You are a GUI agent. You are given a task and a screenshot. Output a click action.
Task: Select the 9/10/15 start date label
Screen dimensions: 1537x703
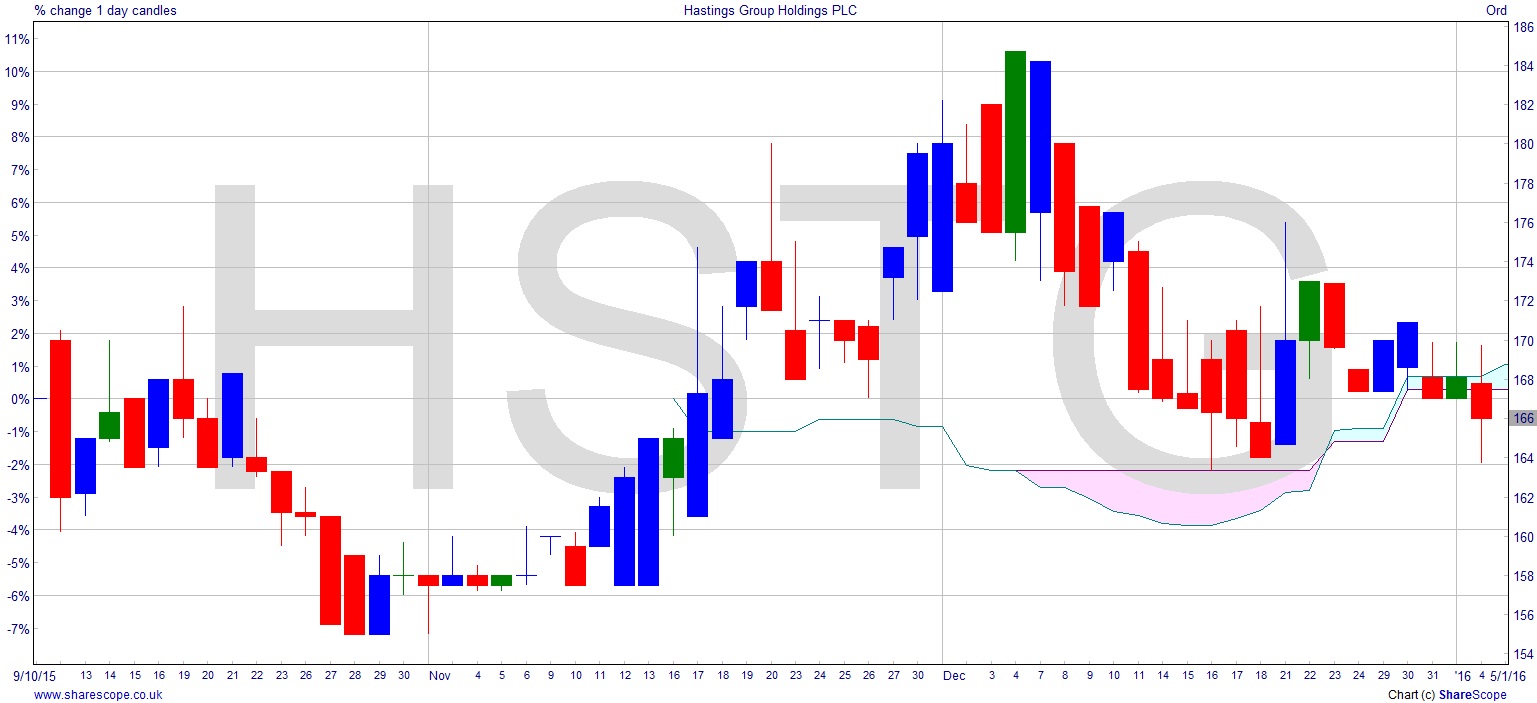[x=34, y=675]
